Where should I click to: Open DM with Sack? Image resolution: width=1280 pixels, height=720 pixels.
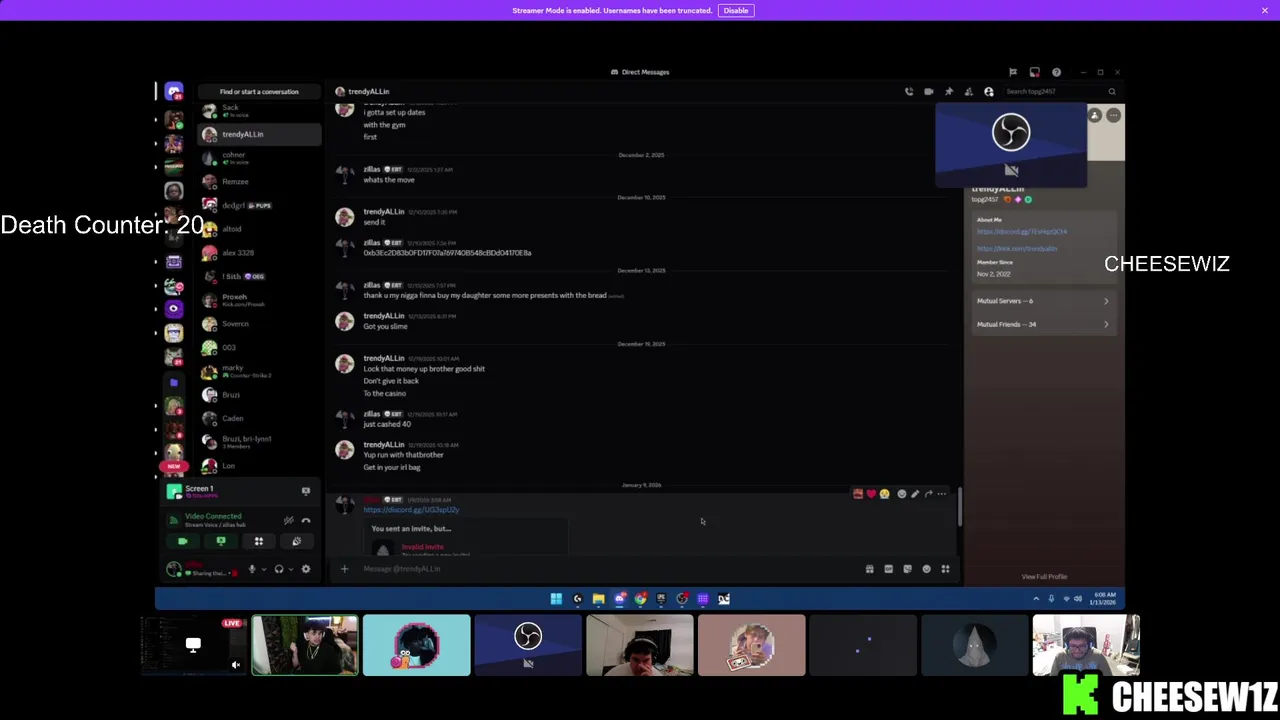pyautogui.click(x=259, y=110)
